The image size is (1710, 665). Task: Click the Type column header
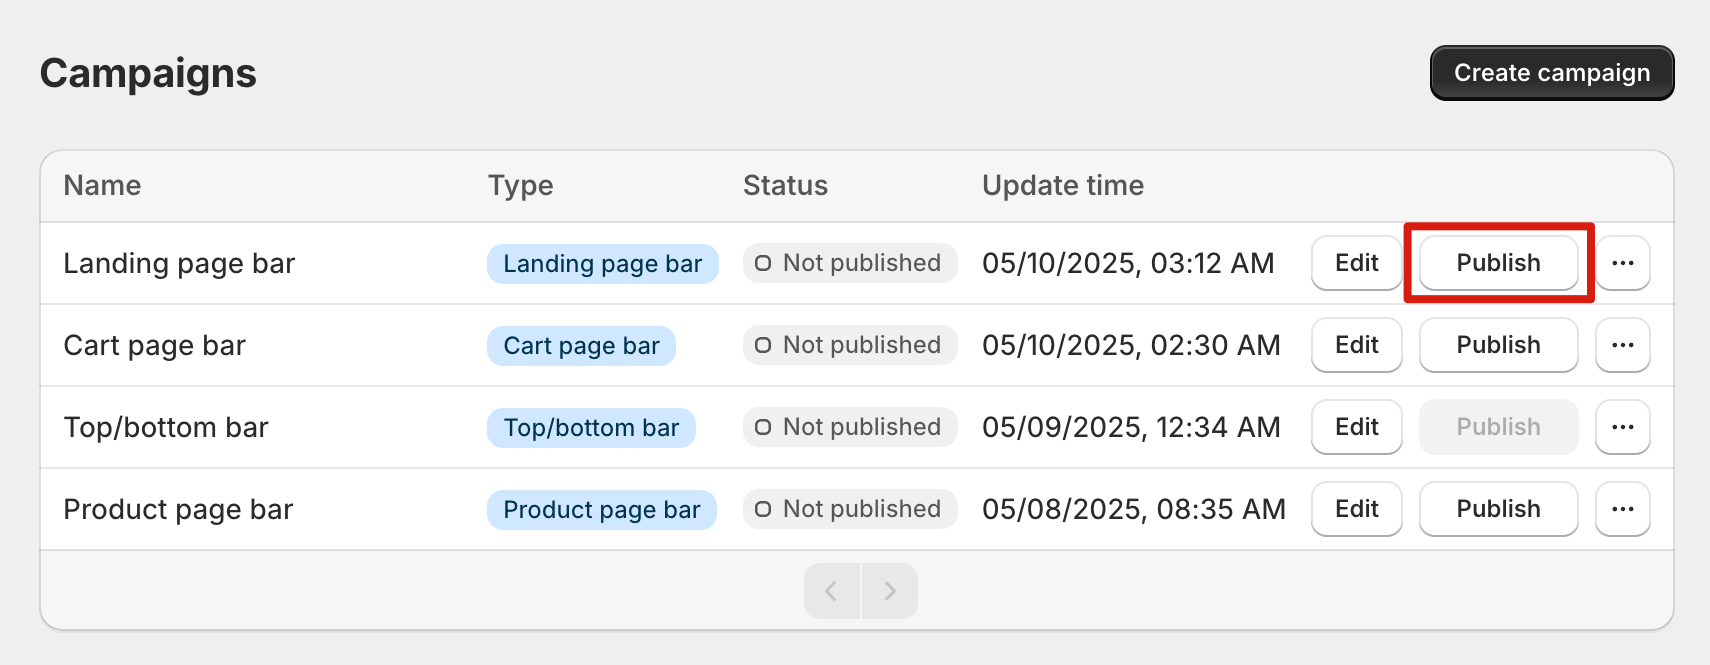tap(520, 186)
